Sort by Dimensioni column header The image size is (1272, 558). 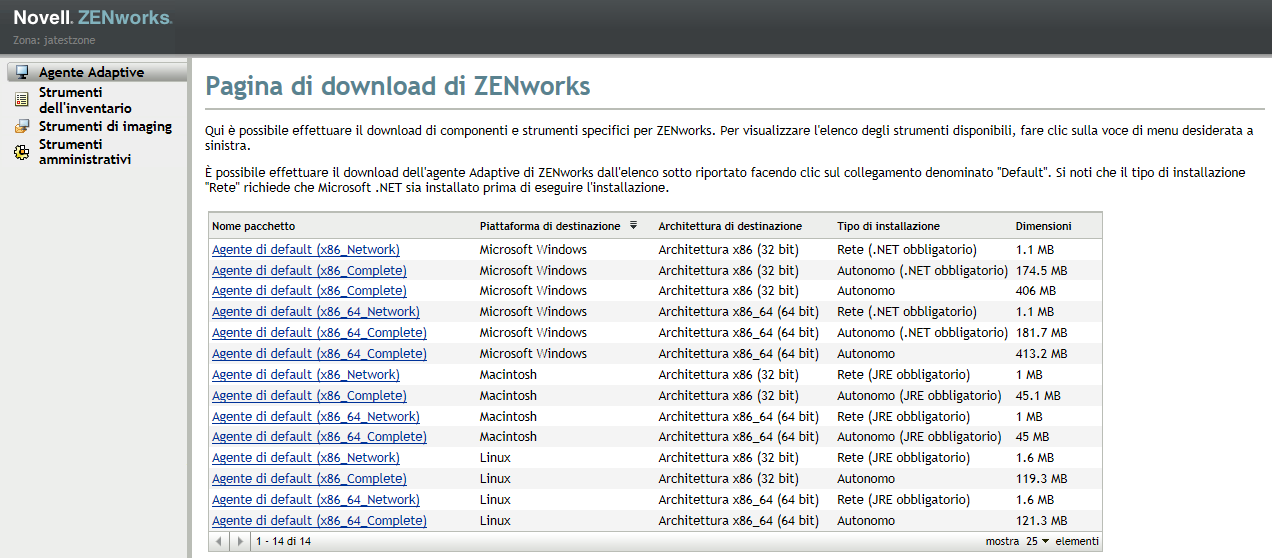[x=1043, y=226]
